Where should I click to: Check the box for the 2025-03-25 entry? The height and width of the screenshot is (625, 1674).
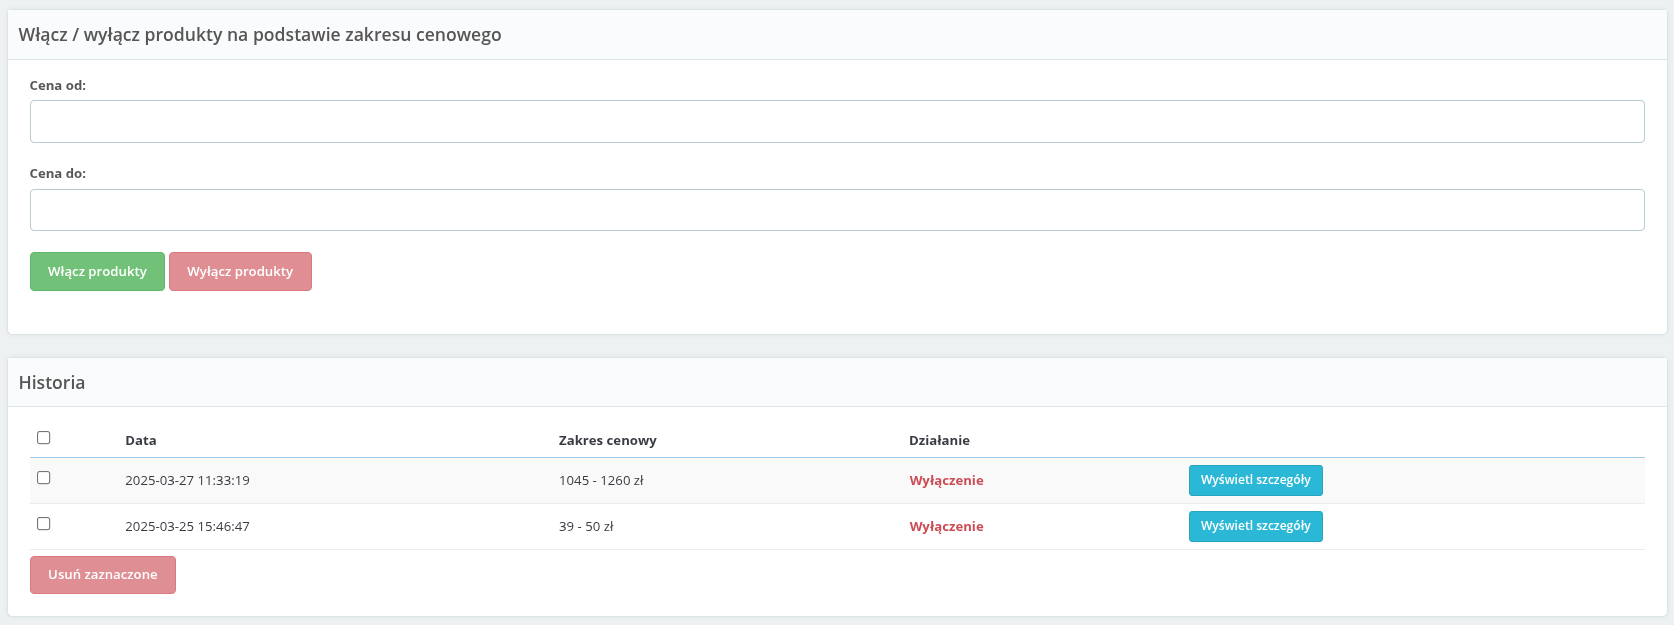coord(44,524)
